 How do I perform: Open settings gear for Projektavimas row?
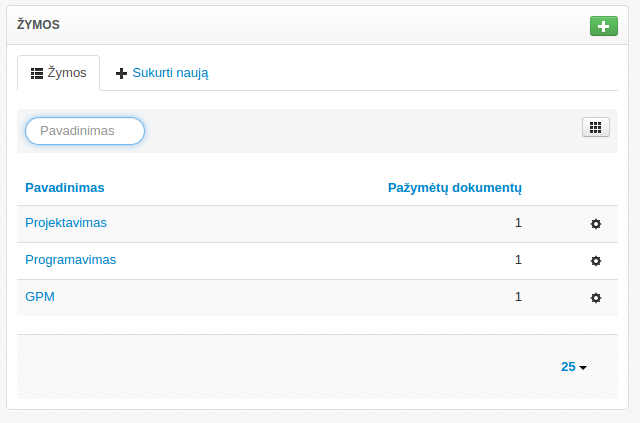tap(596, 224)
